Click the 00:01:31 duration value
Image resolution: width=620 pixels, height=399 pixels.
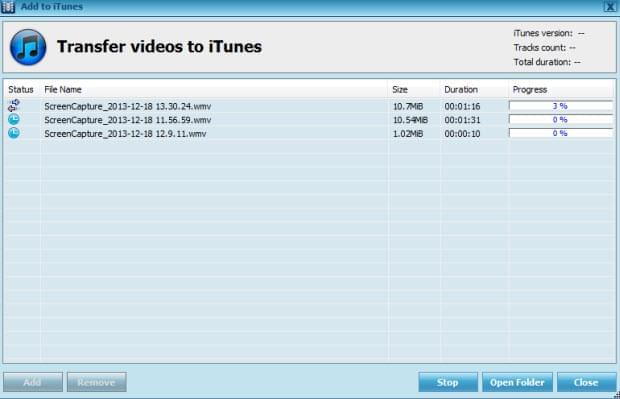462,120
